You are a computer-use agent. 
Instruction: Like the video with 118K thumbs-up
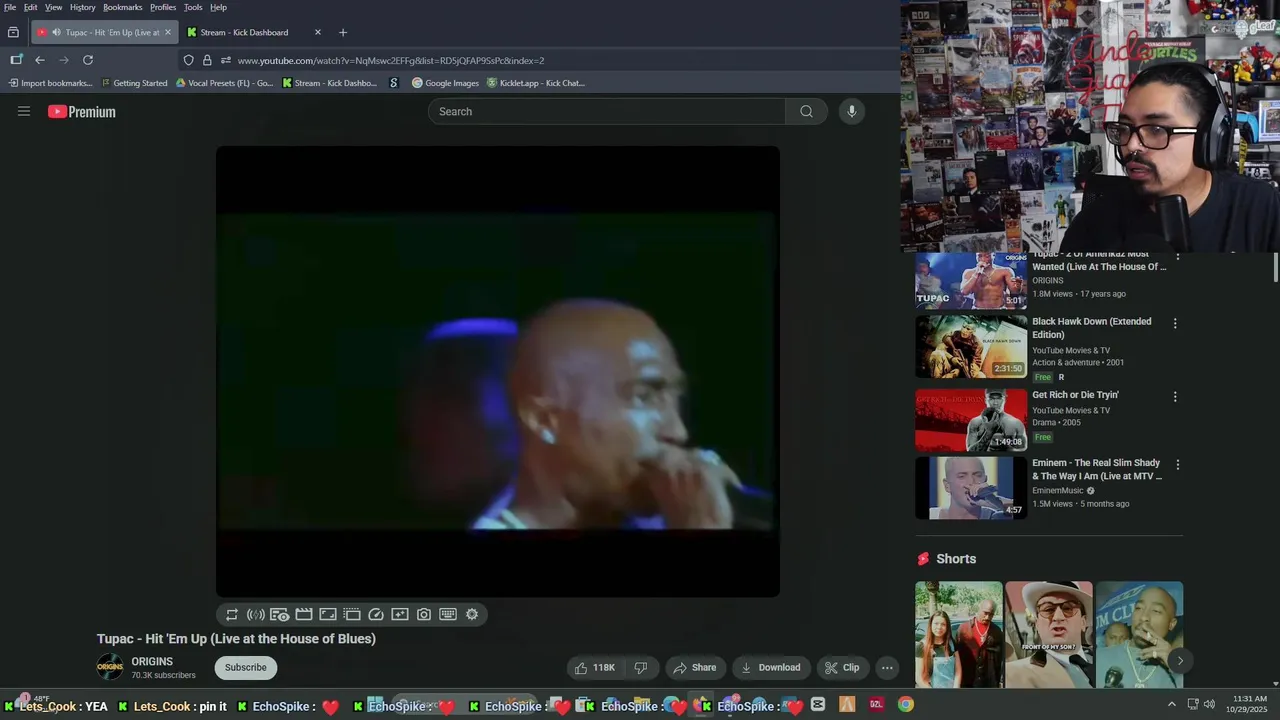[595, 668]
